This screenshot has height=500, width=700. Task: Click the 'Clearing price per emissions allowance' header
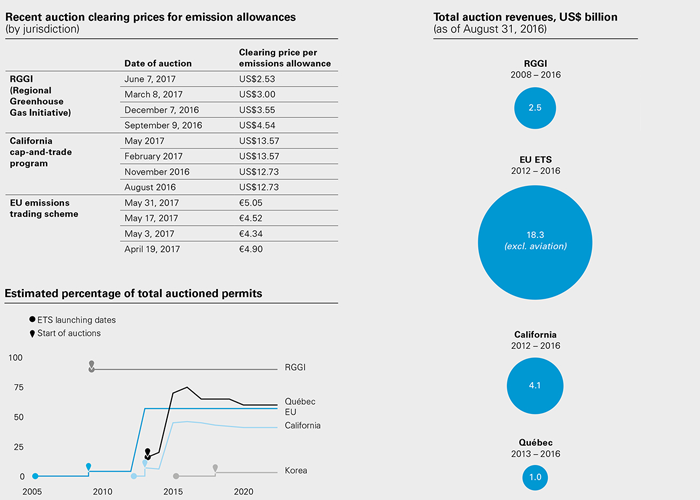284,57
